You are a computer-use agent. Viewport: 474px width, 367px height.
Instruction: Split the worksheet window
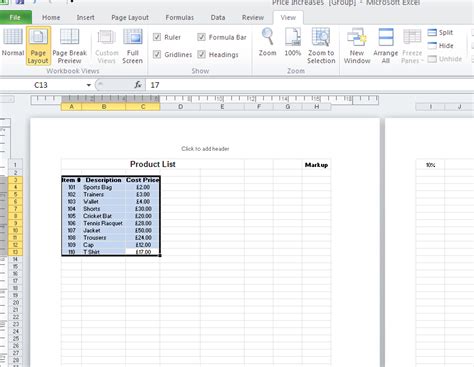click(x=440, y=32)
